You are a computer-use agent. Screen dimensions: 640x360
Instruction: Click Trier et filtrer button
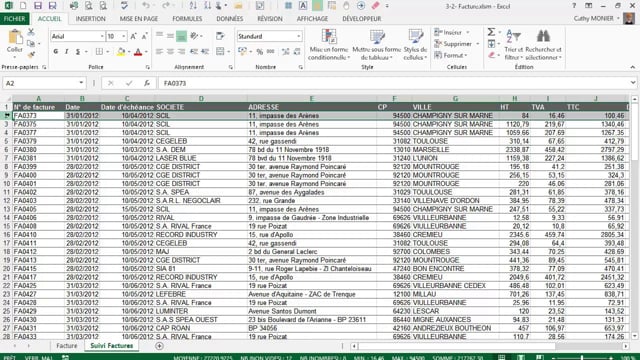click(x=513, y=44)
